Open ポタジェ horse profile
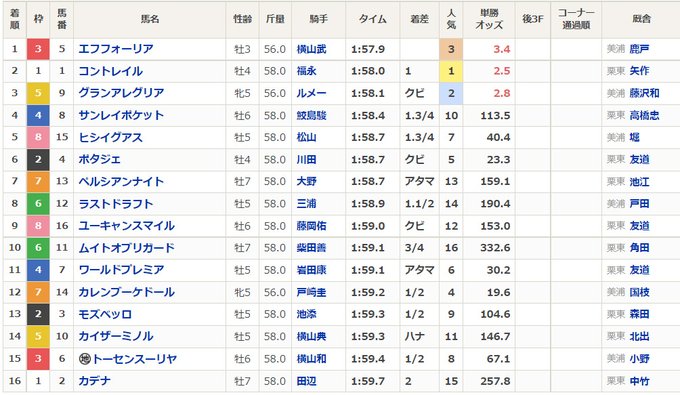This screenshot has width=680, height=395. 100,160
